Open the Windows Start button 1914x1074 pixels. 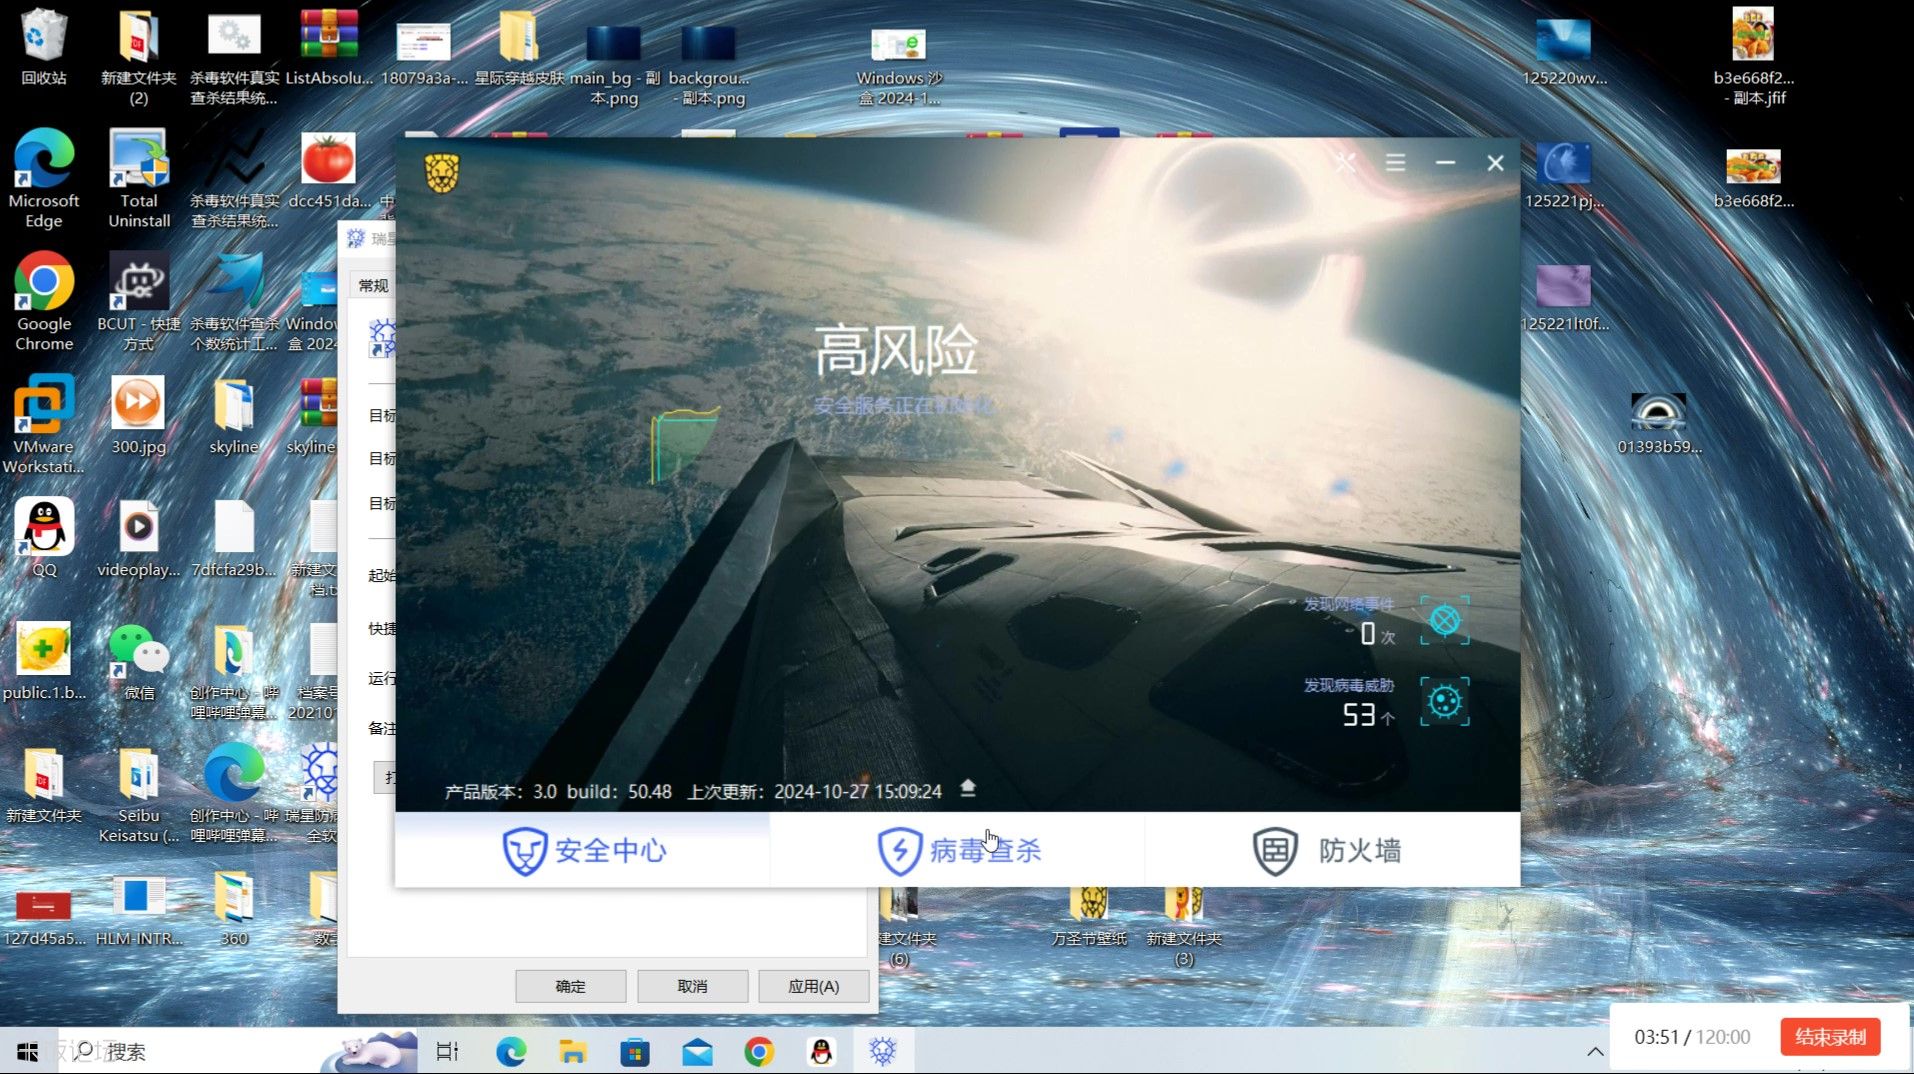(x=28, y=1051)
